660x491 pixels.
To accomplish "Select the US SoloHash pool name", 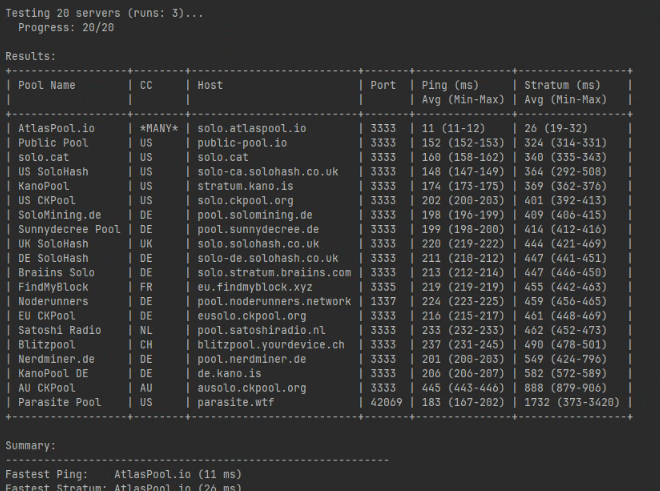I will tap(53, 172).
